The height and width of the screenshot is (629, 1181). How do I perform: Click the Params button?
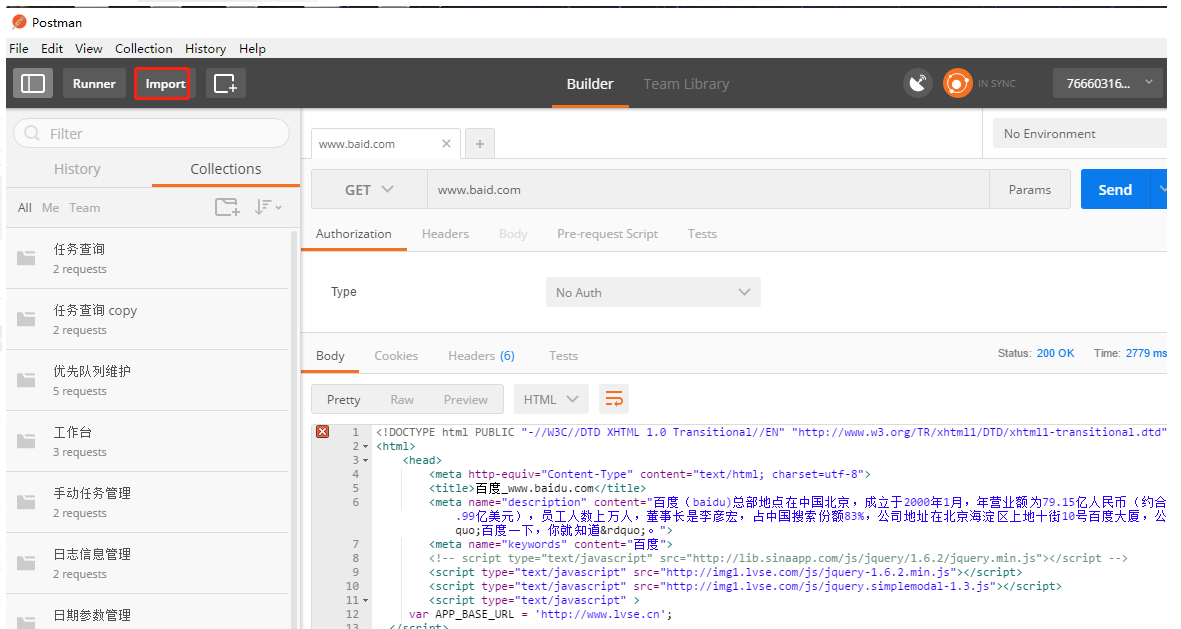[1030, 189]
